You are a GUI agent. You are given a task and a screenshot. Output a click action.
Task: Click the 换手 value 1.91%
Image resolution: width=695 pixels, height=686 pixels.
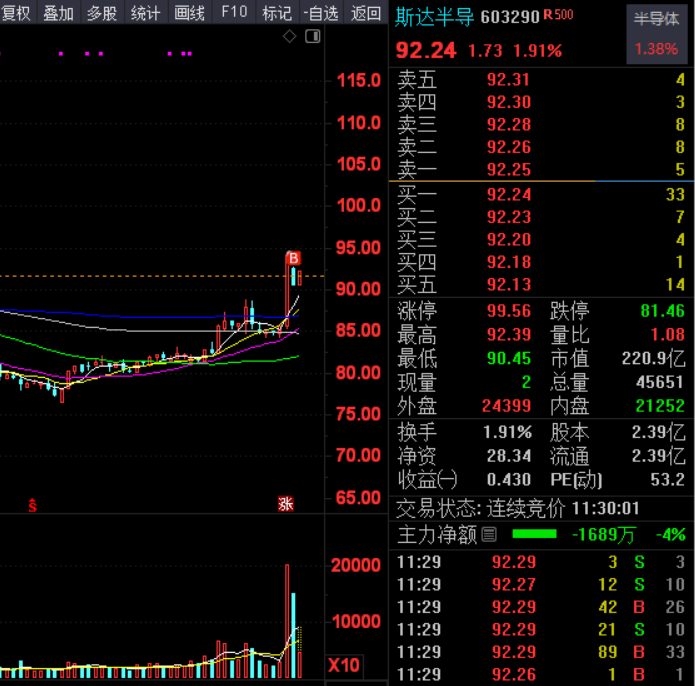point(507,432)
